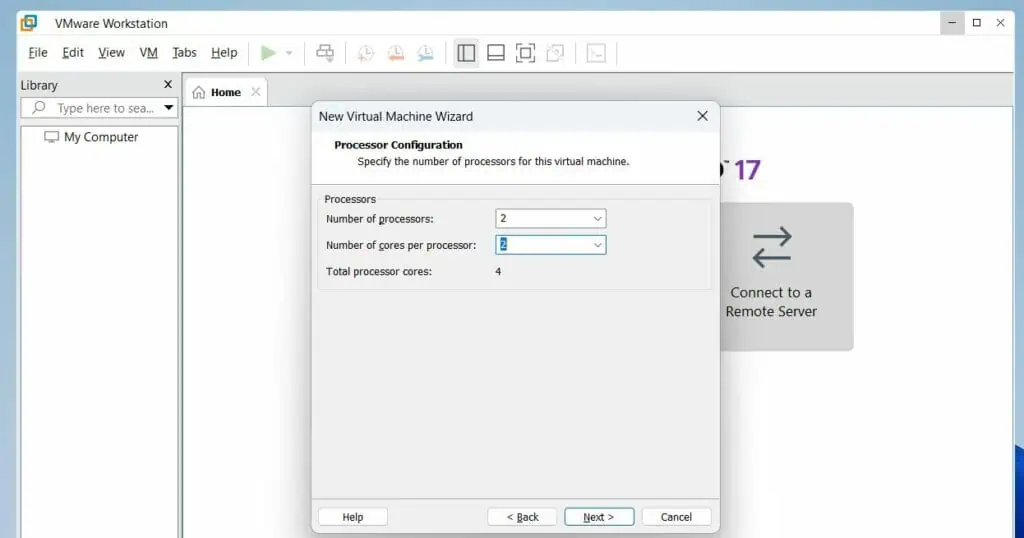The image size is (1024, 538).
Task: Click the green Power On play icon
Action: [x=268, y=53]
